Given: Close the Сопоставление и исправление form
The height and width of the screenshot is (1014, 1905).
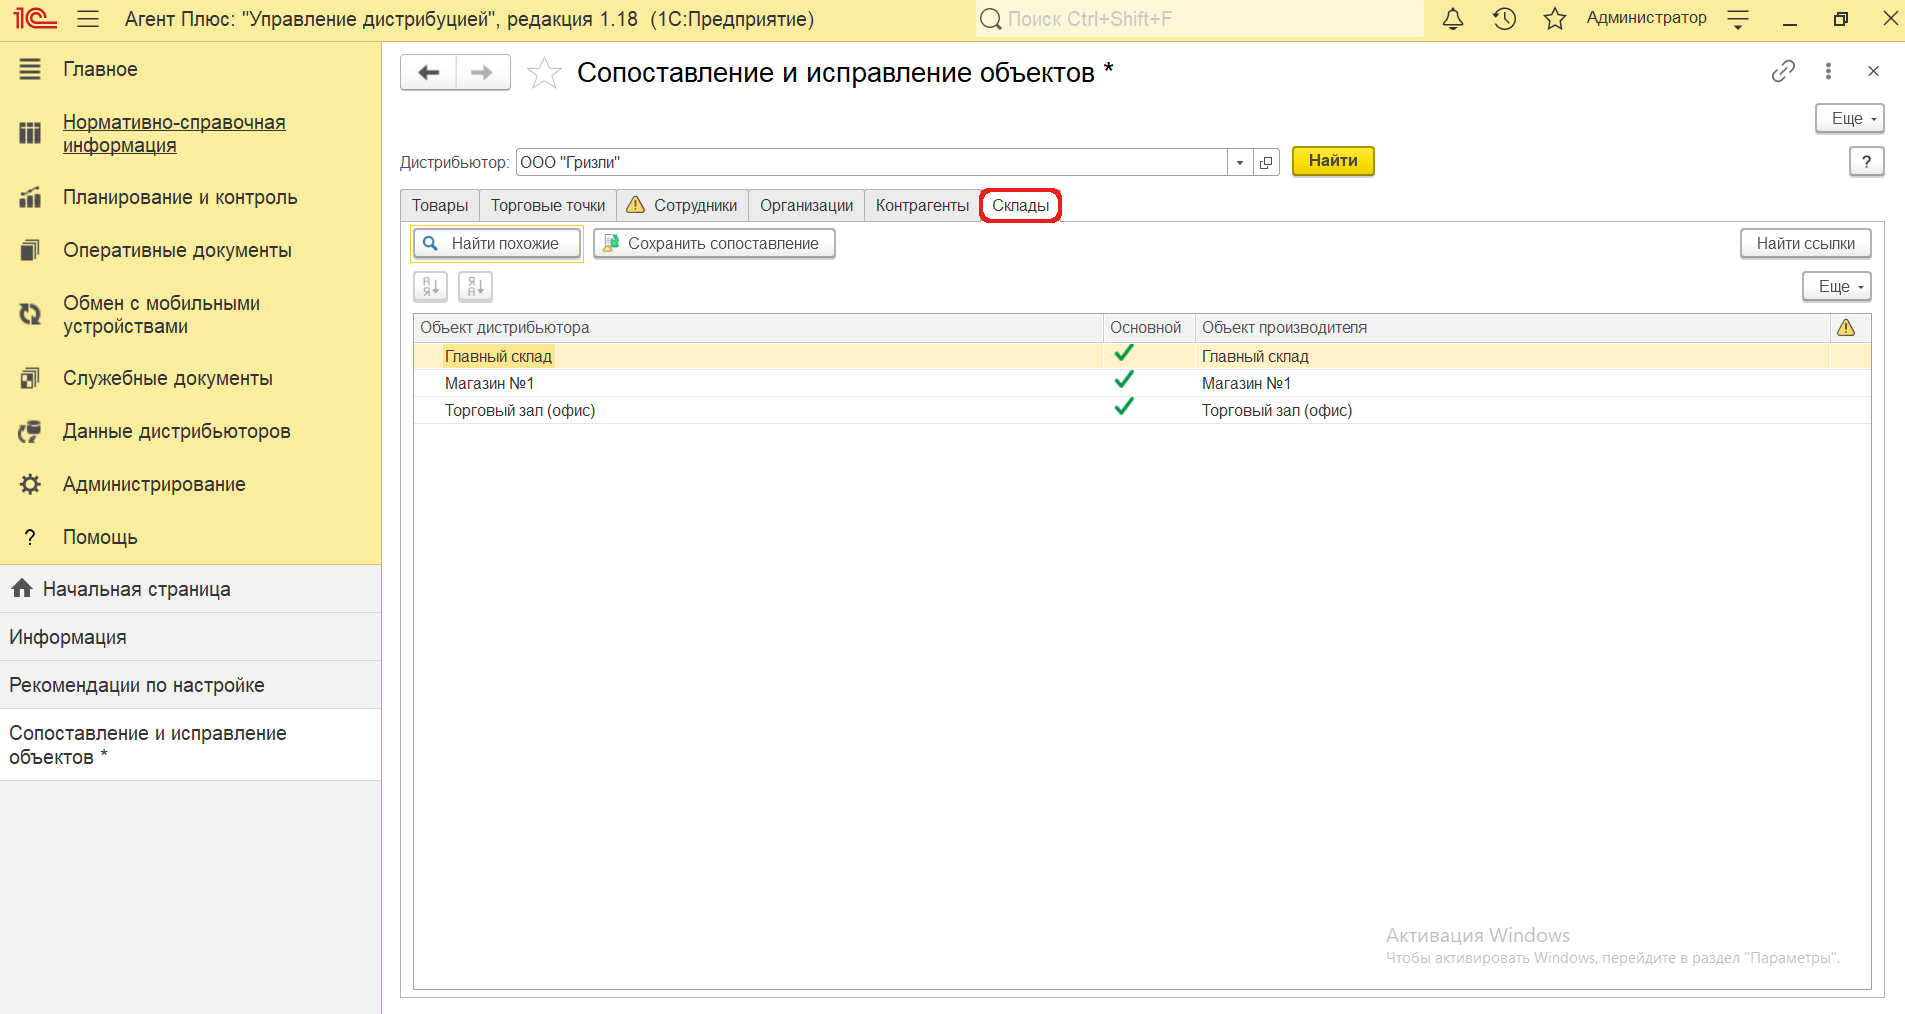Looking at the screenshot, I should pos(1873,71).
